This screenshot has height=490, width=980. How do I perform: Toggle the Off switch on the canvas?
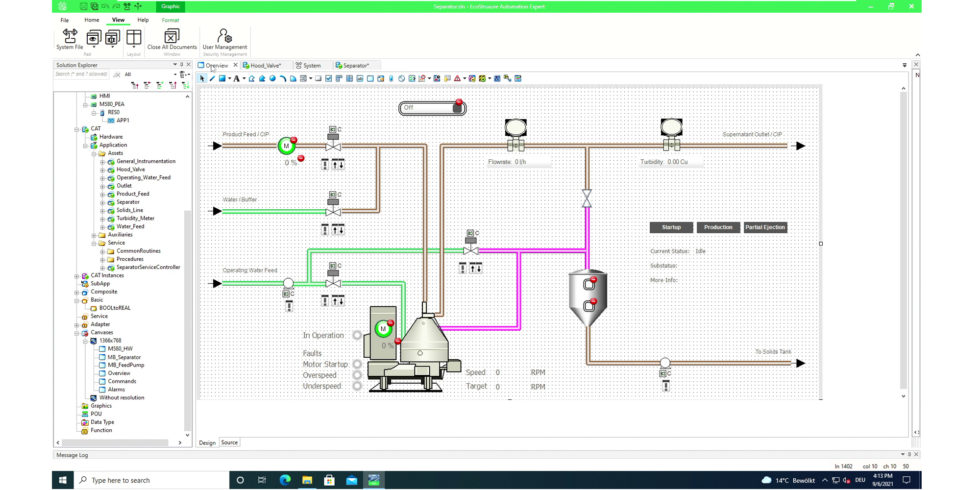[432, 107]
